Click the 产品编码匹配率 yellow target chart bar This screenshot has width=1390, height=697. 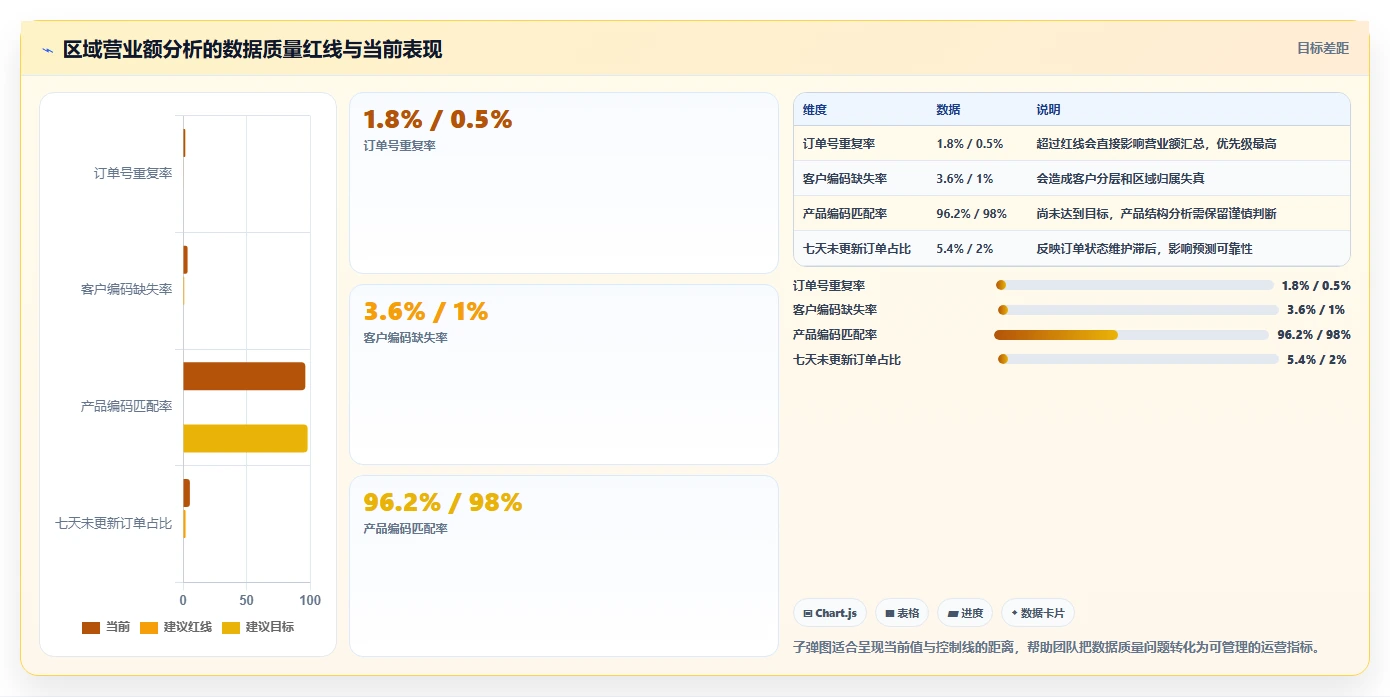pos(245,438)
